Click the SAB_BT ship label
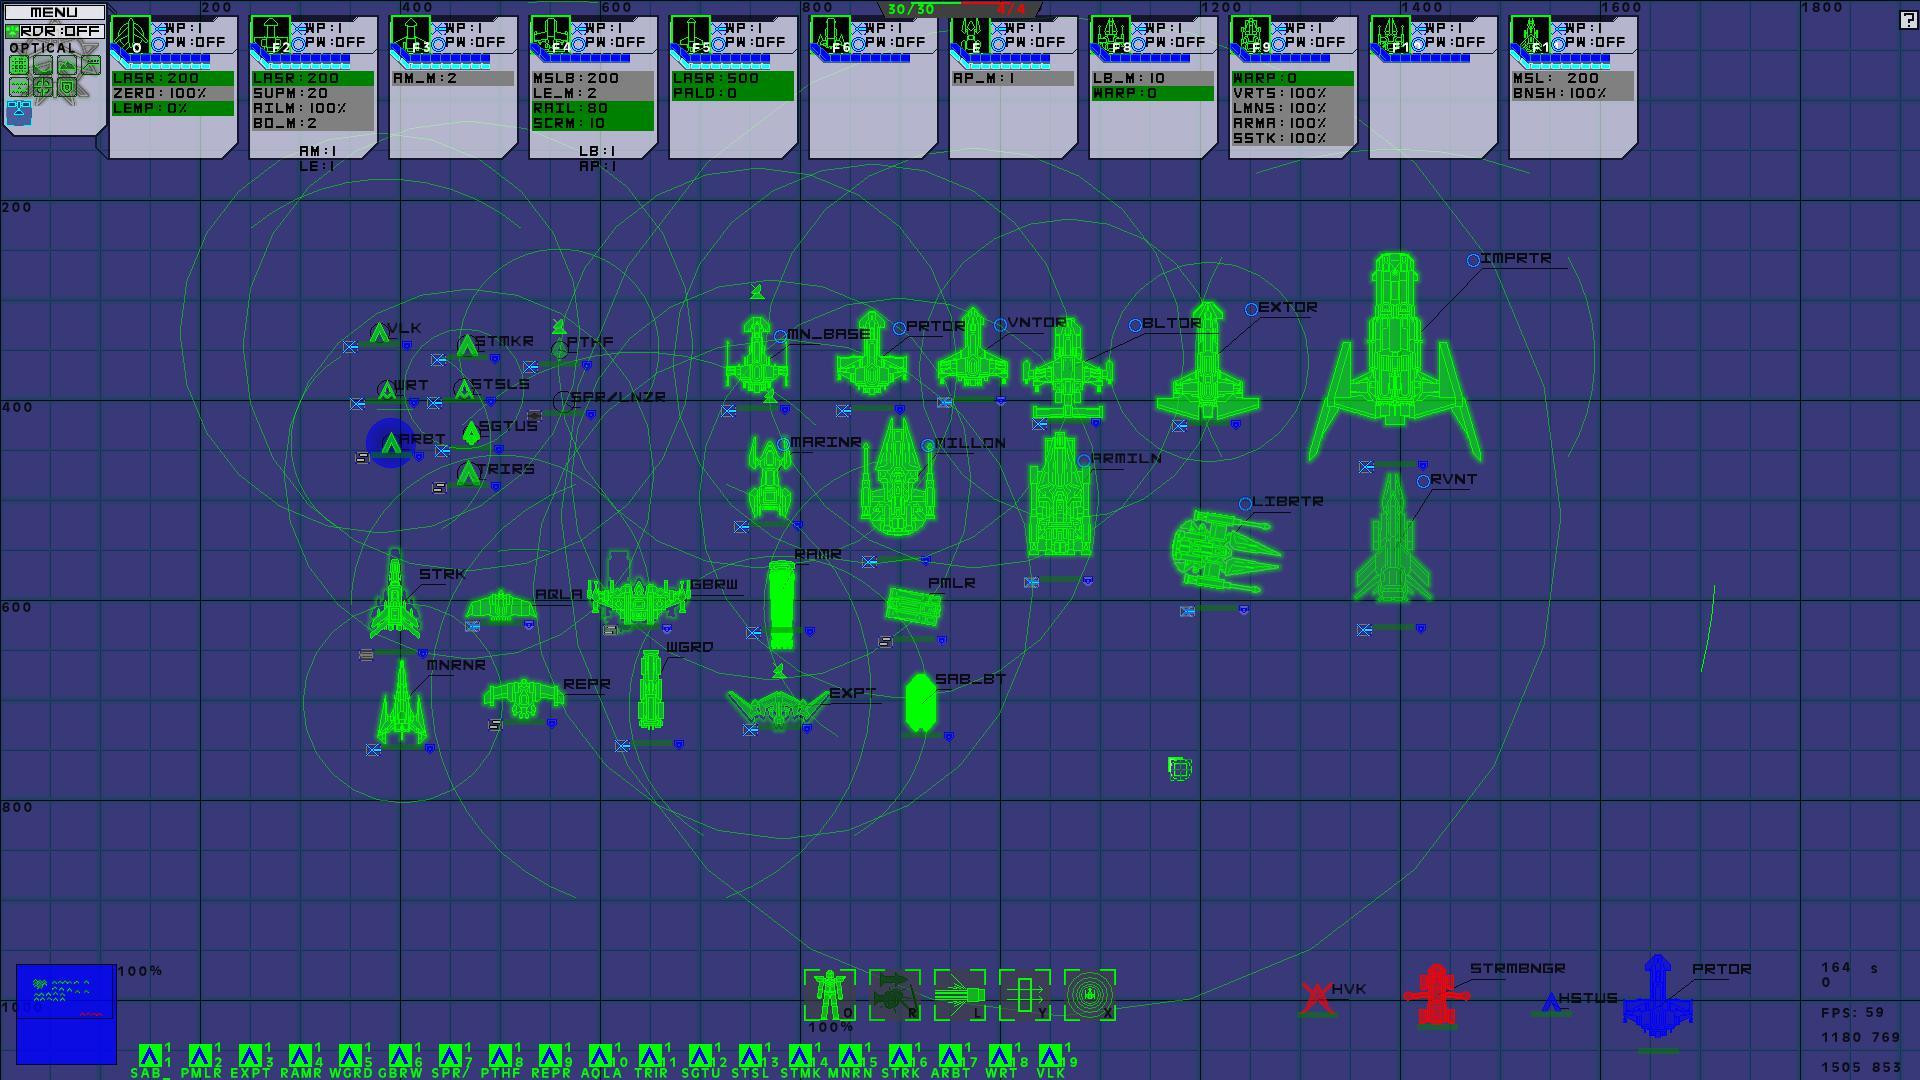1920x1080 pixels. pyautogui.click(x=970, y=680)
